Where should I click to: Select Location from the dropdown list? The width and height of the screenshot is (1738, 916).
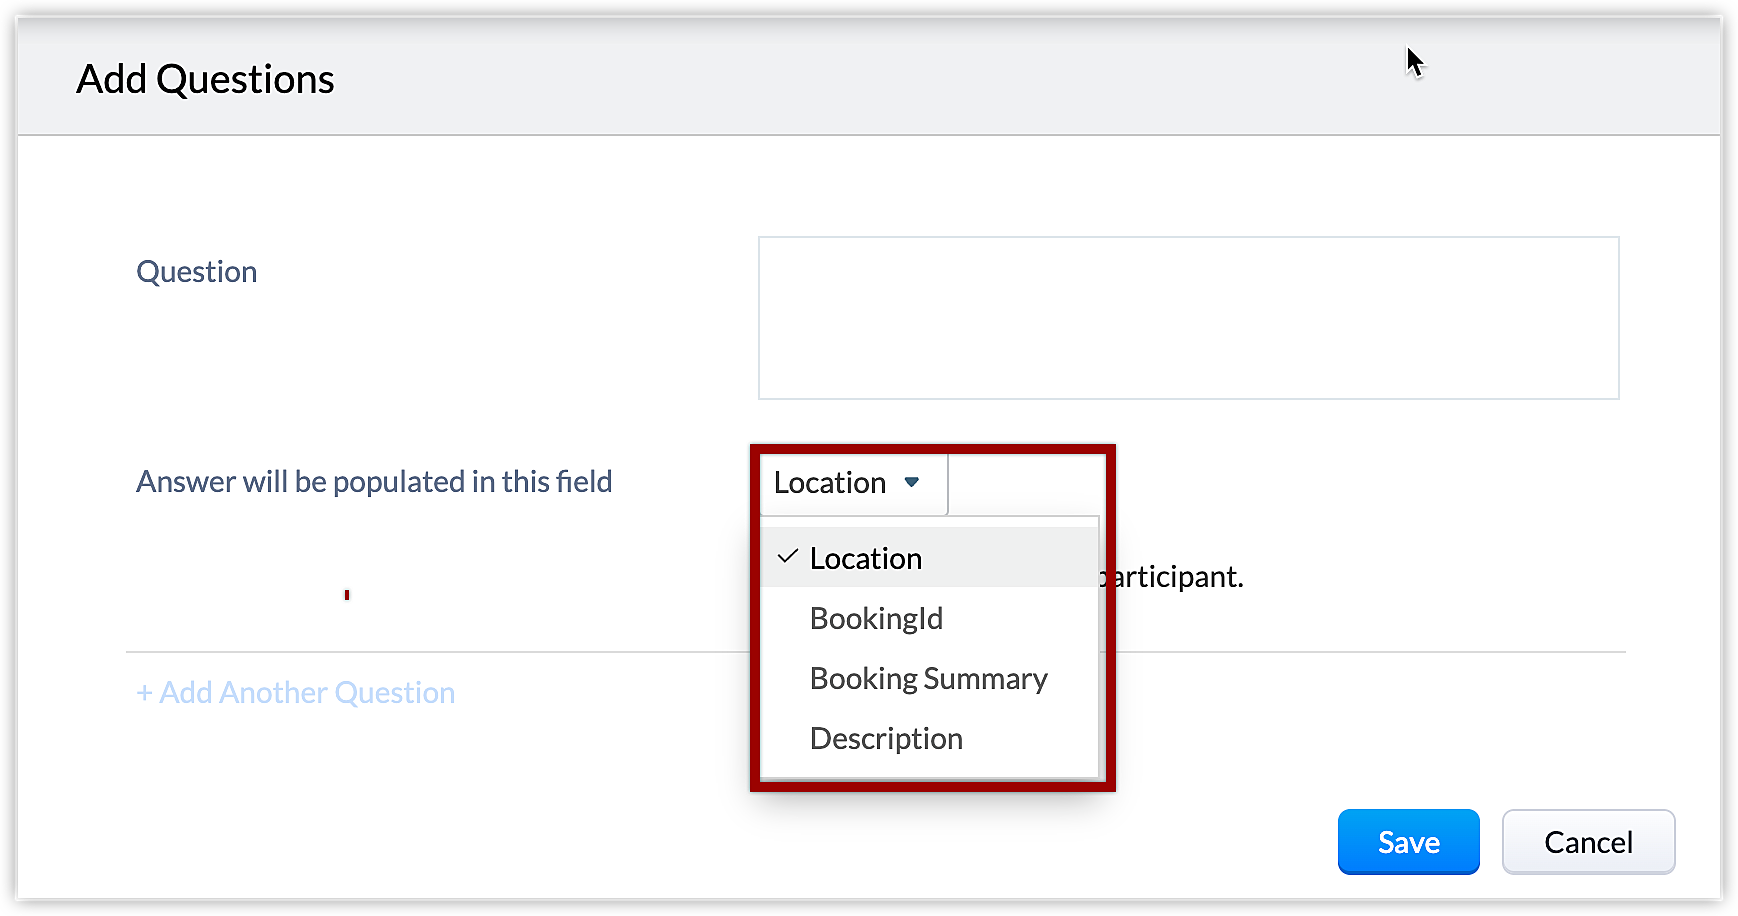865,558
